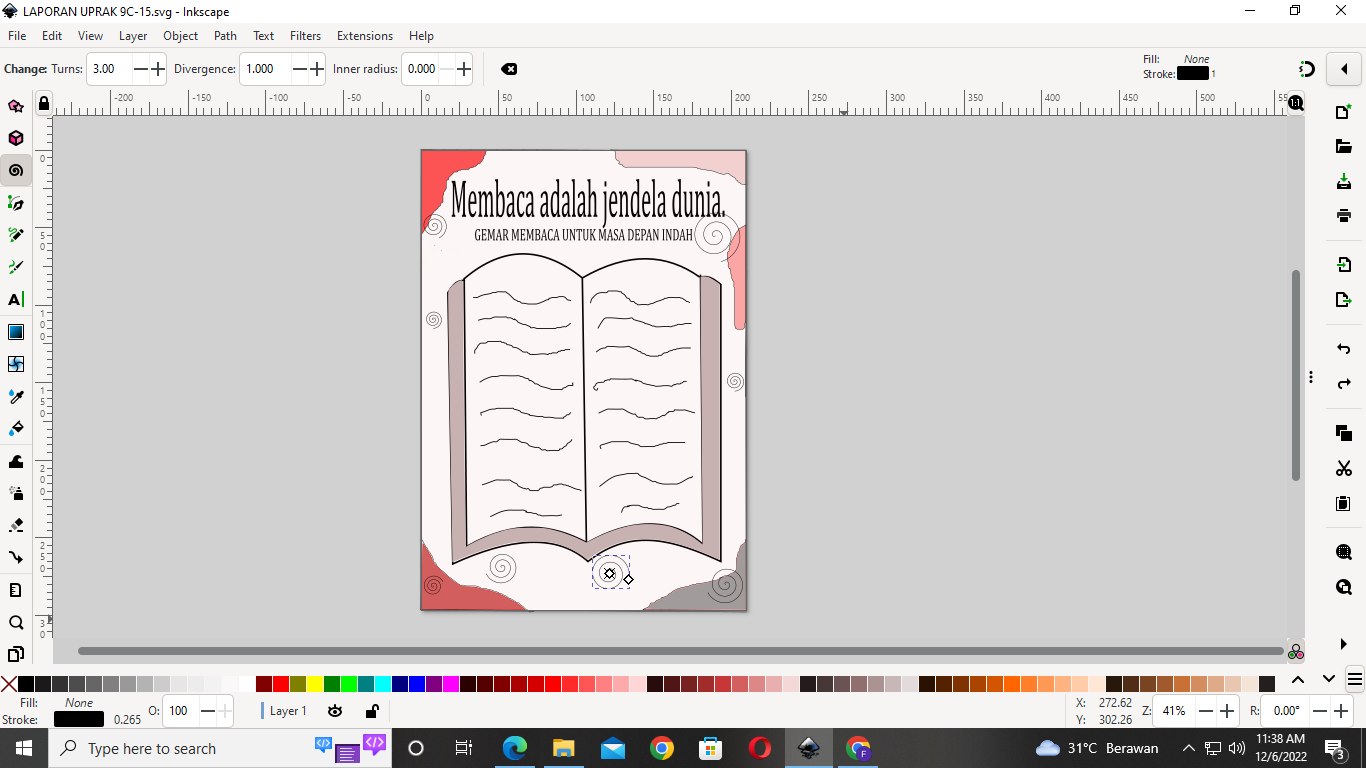Copy the selection

click(x=1344, y=433)
